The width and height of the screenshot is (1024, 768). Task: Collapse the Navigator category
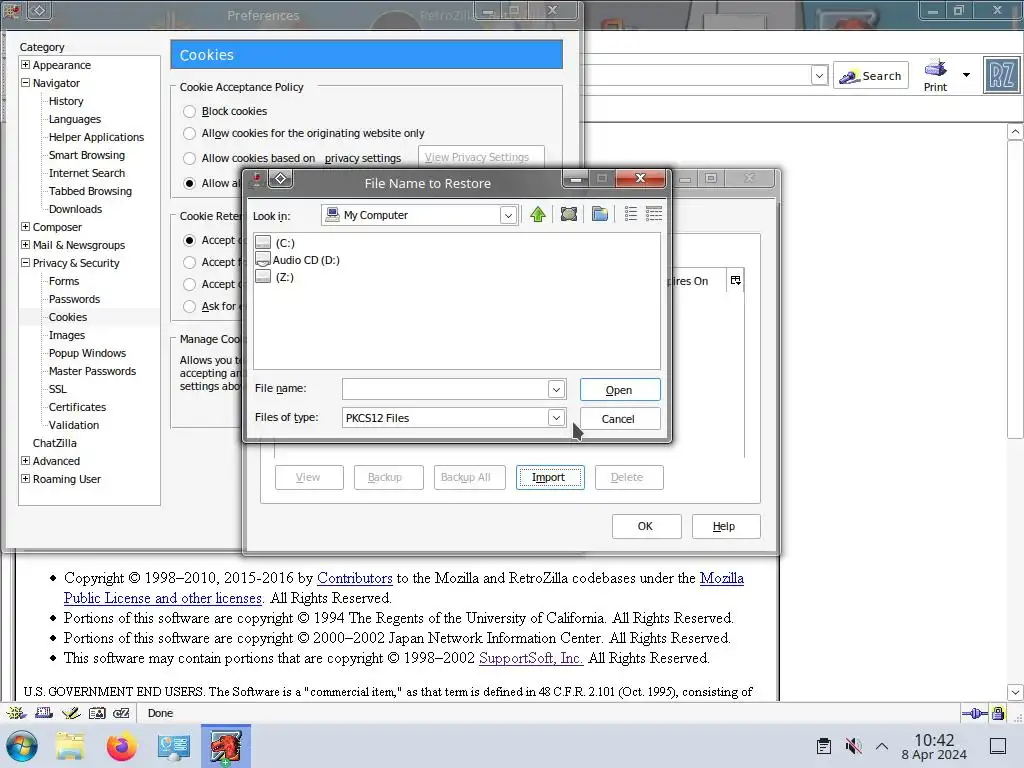[x=25, y=83]
